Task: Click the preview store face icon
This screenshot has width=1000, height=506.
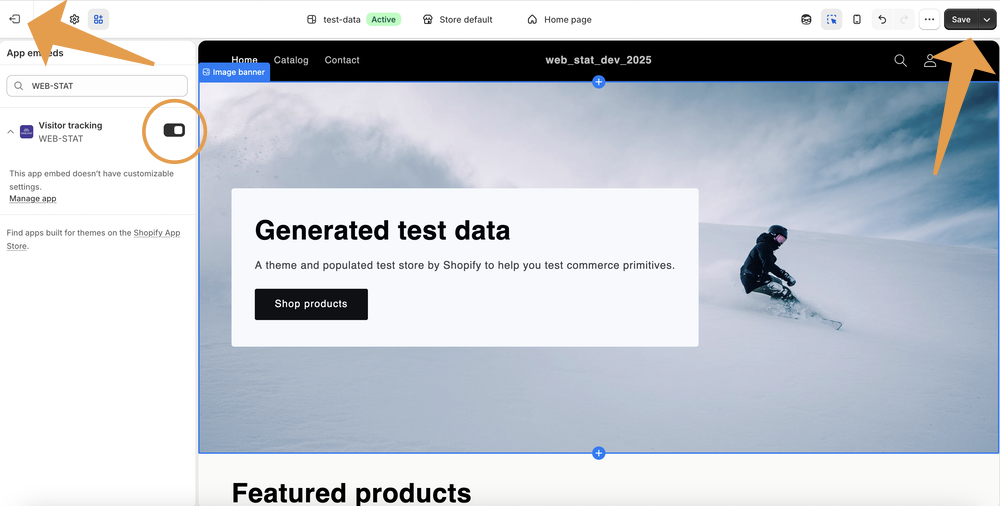Action: coord(806,19)
